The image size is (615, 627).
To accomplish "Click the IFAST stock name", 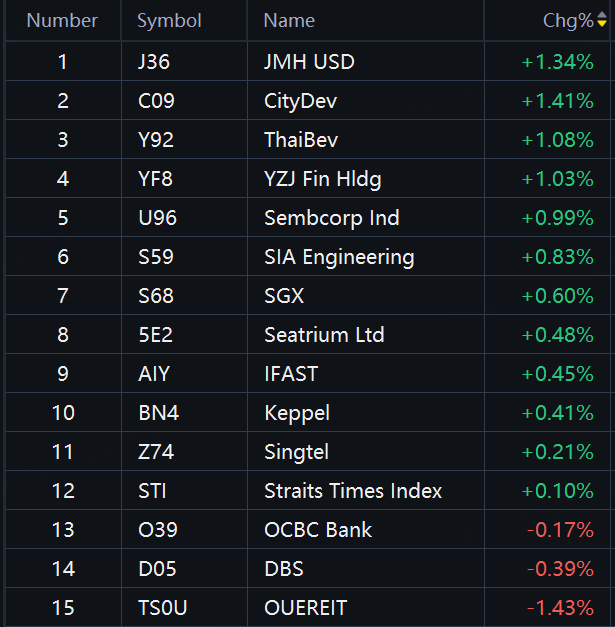I will (x=291, y=374).
